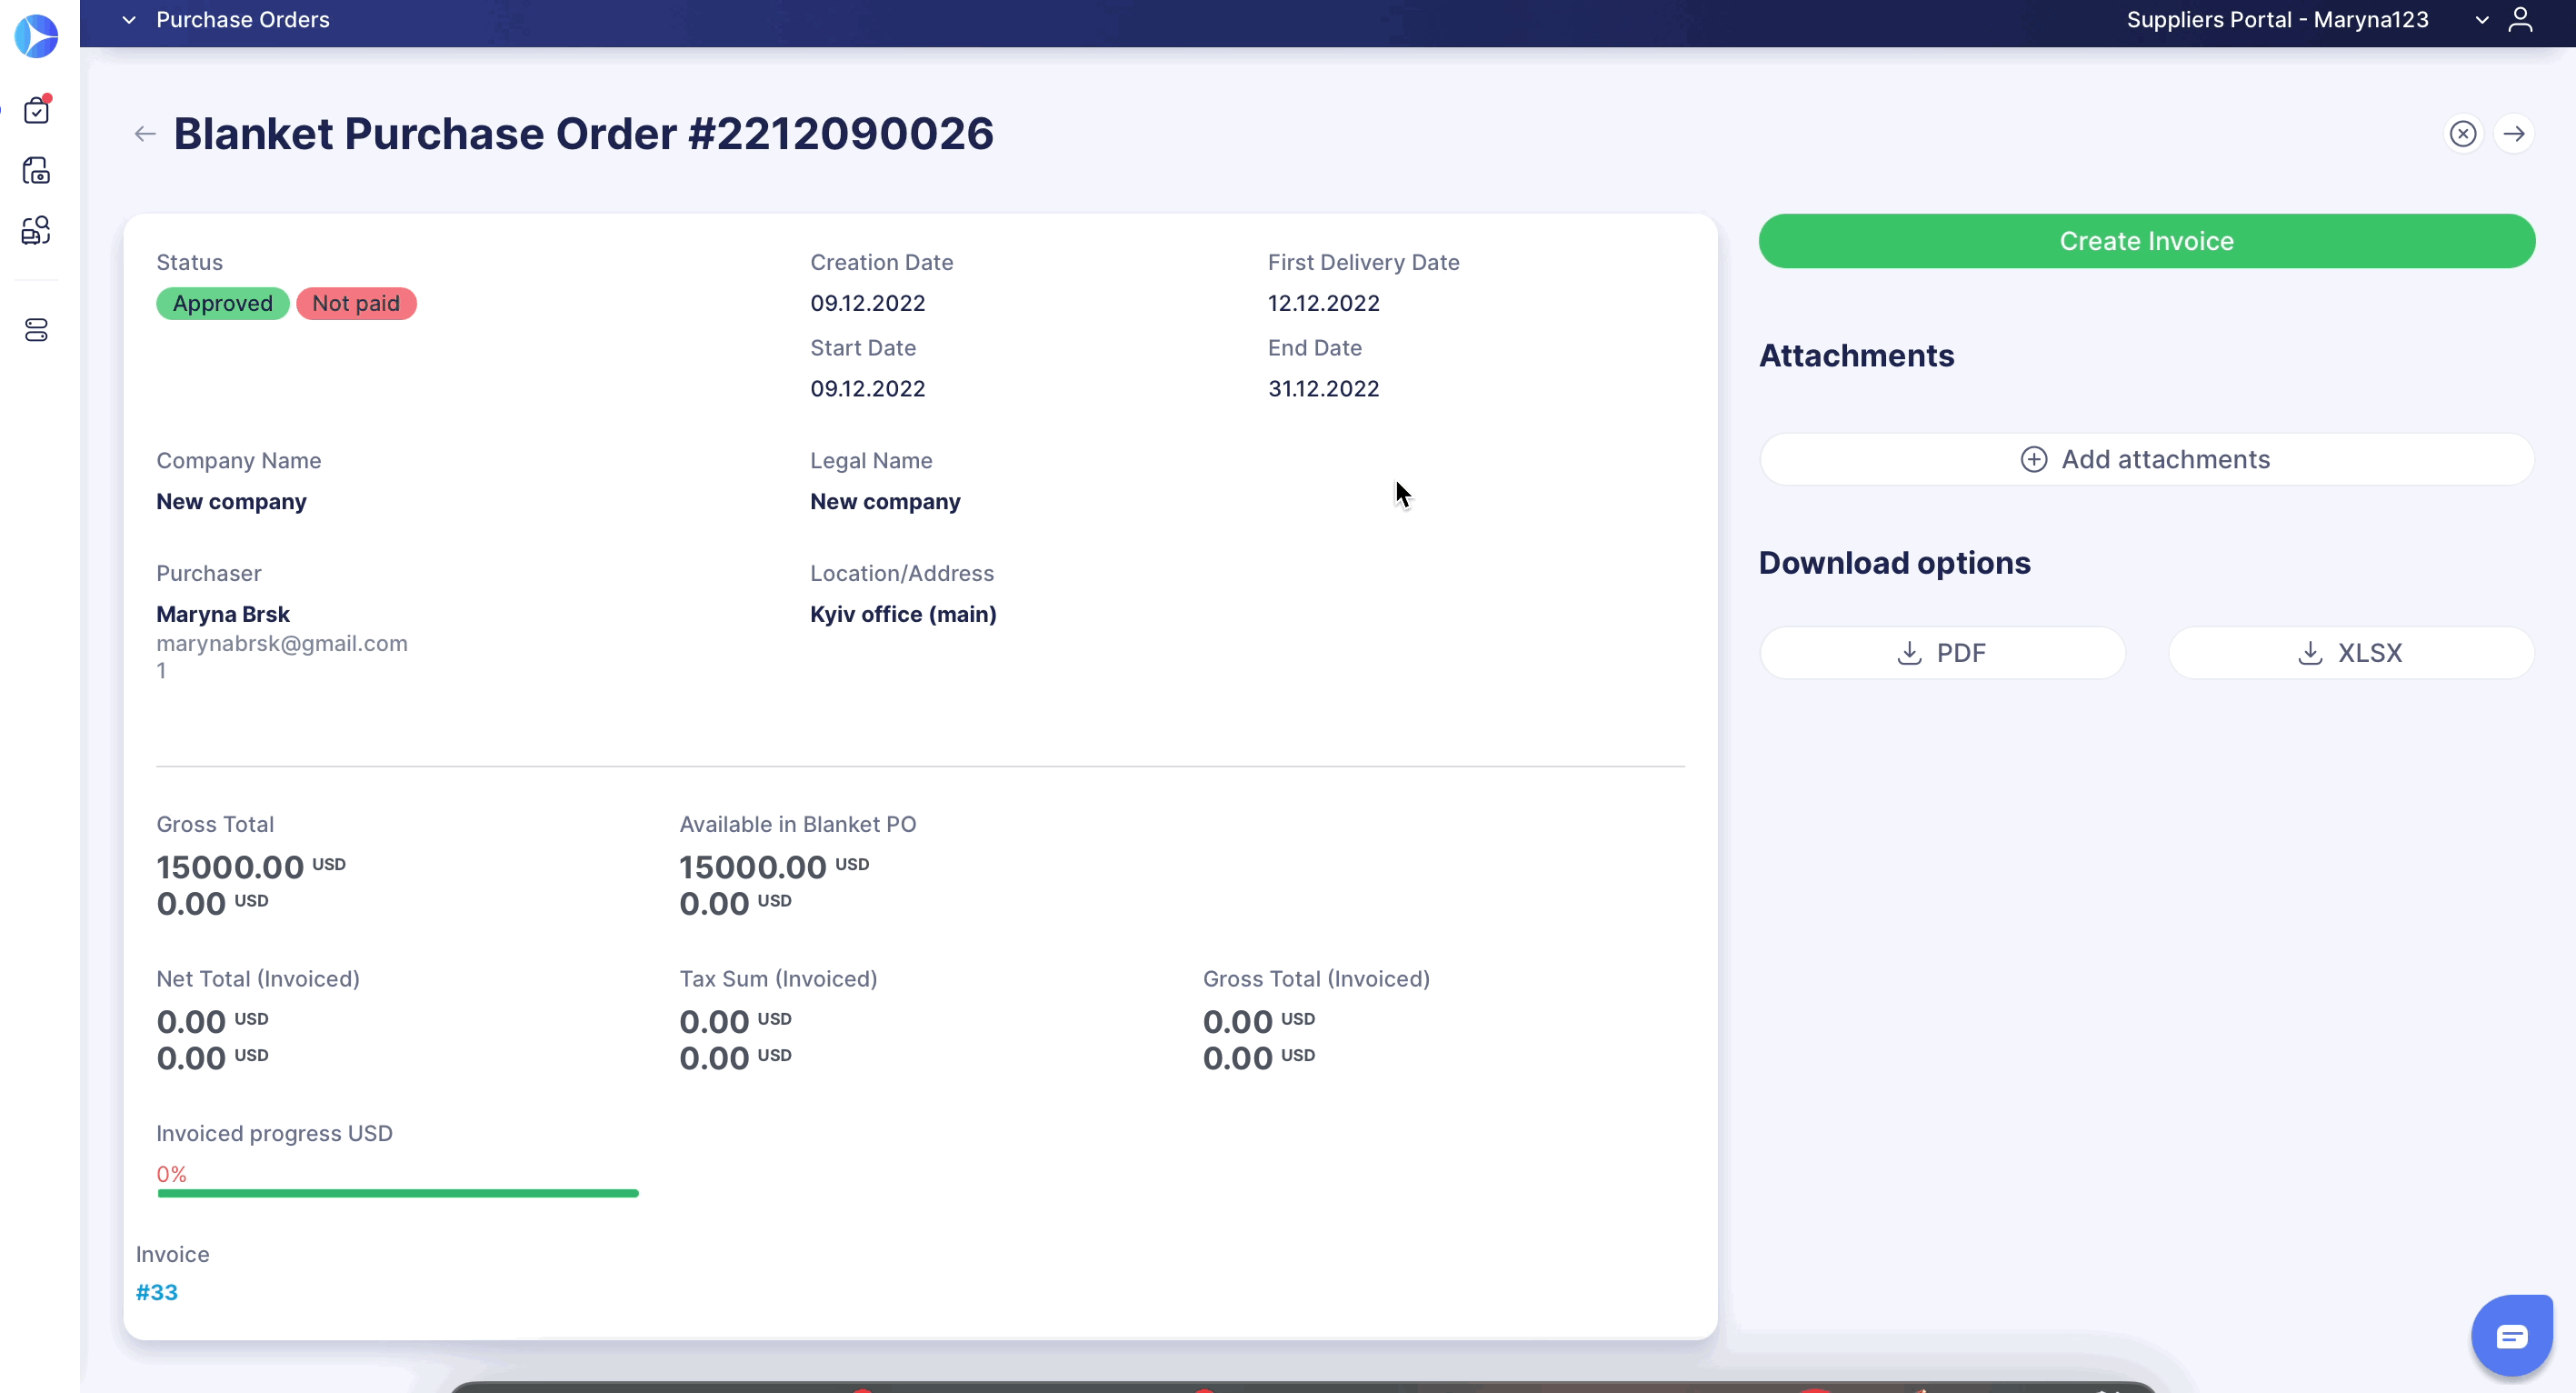Go to next order with right arrow
The image size is (2576, 1393).
pos(2514,134)
